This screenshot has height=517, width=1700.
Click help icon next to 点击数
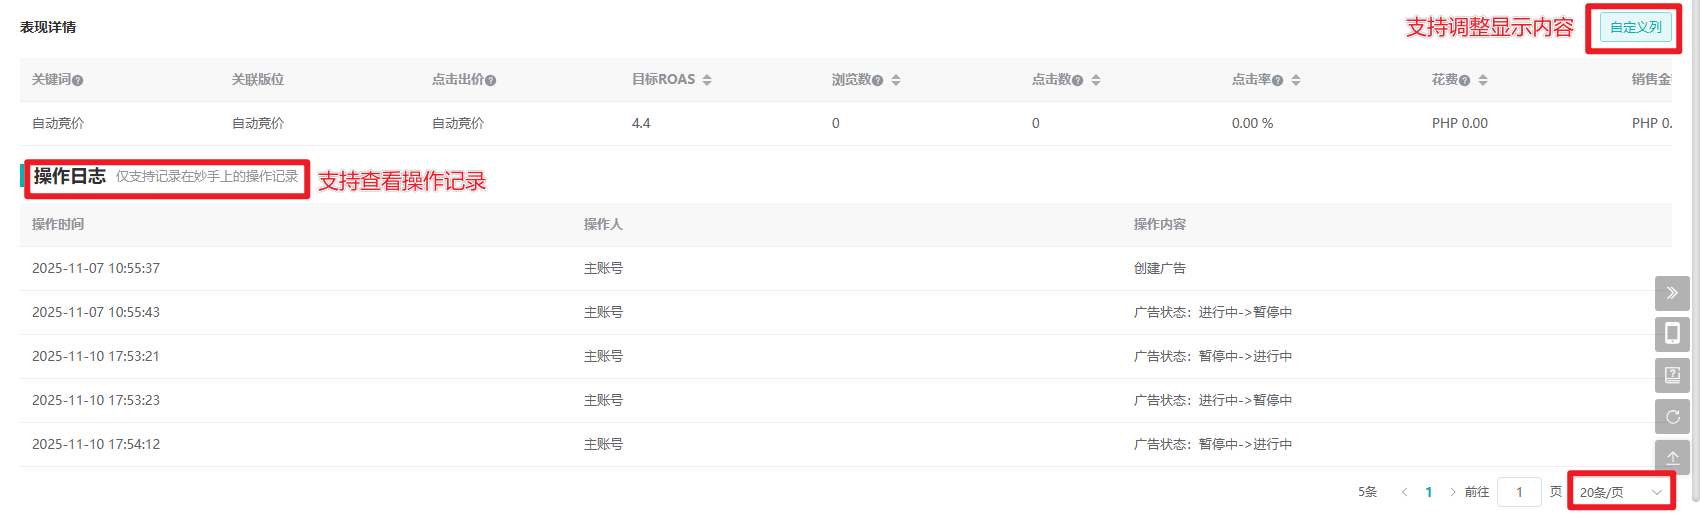pyautogui.click(x=1077, y=81)
